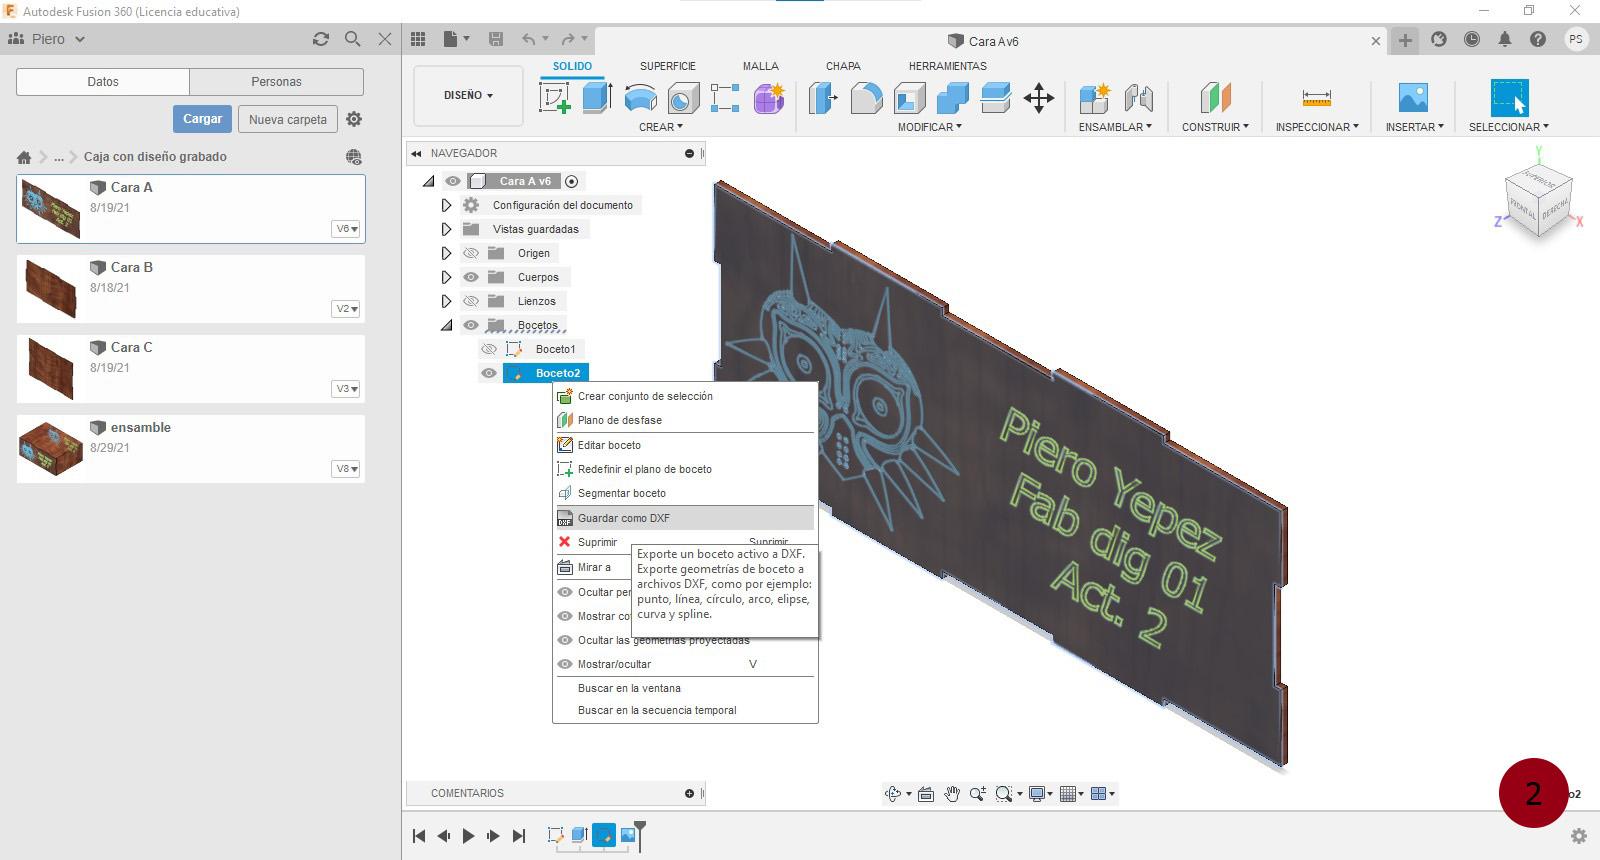Toggle visibility of Lienzos folder
Image resolution: width=1600 pixels, height=860 pixels.
pyautogui.click(x=471, y=301)
